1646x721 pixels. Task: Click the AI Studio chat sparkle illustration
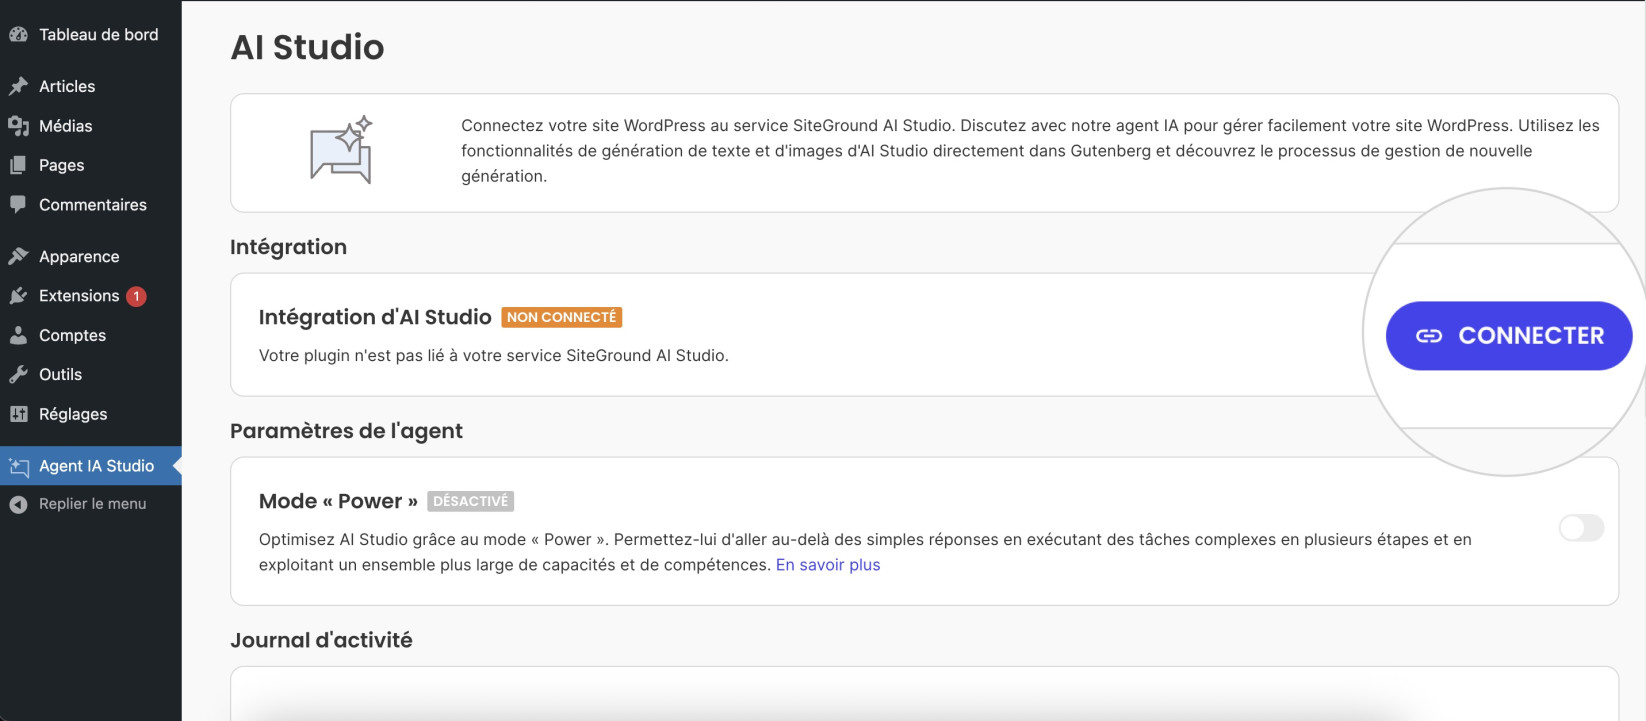(342, 150)
